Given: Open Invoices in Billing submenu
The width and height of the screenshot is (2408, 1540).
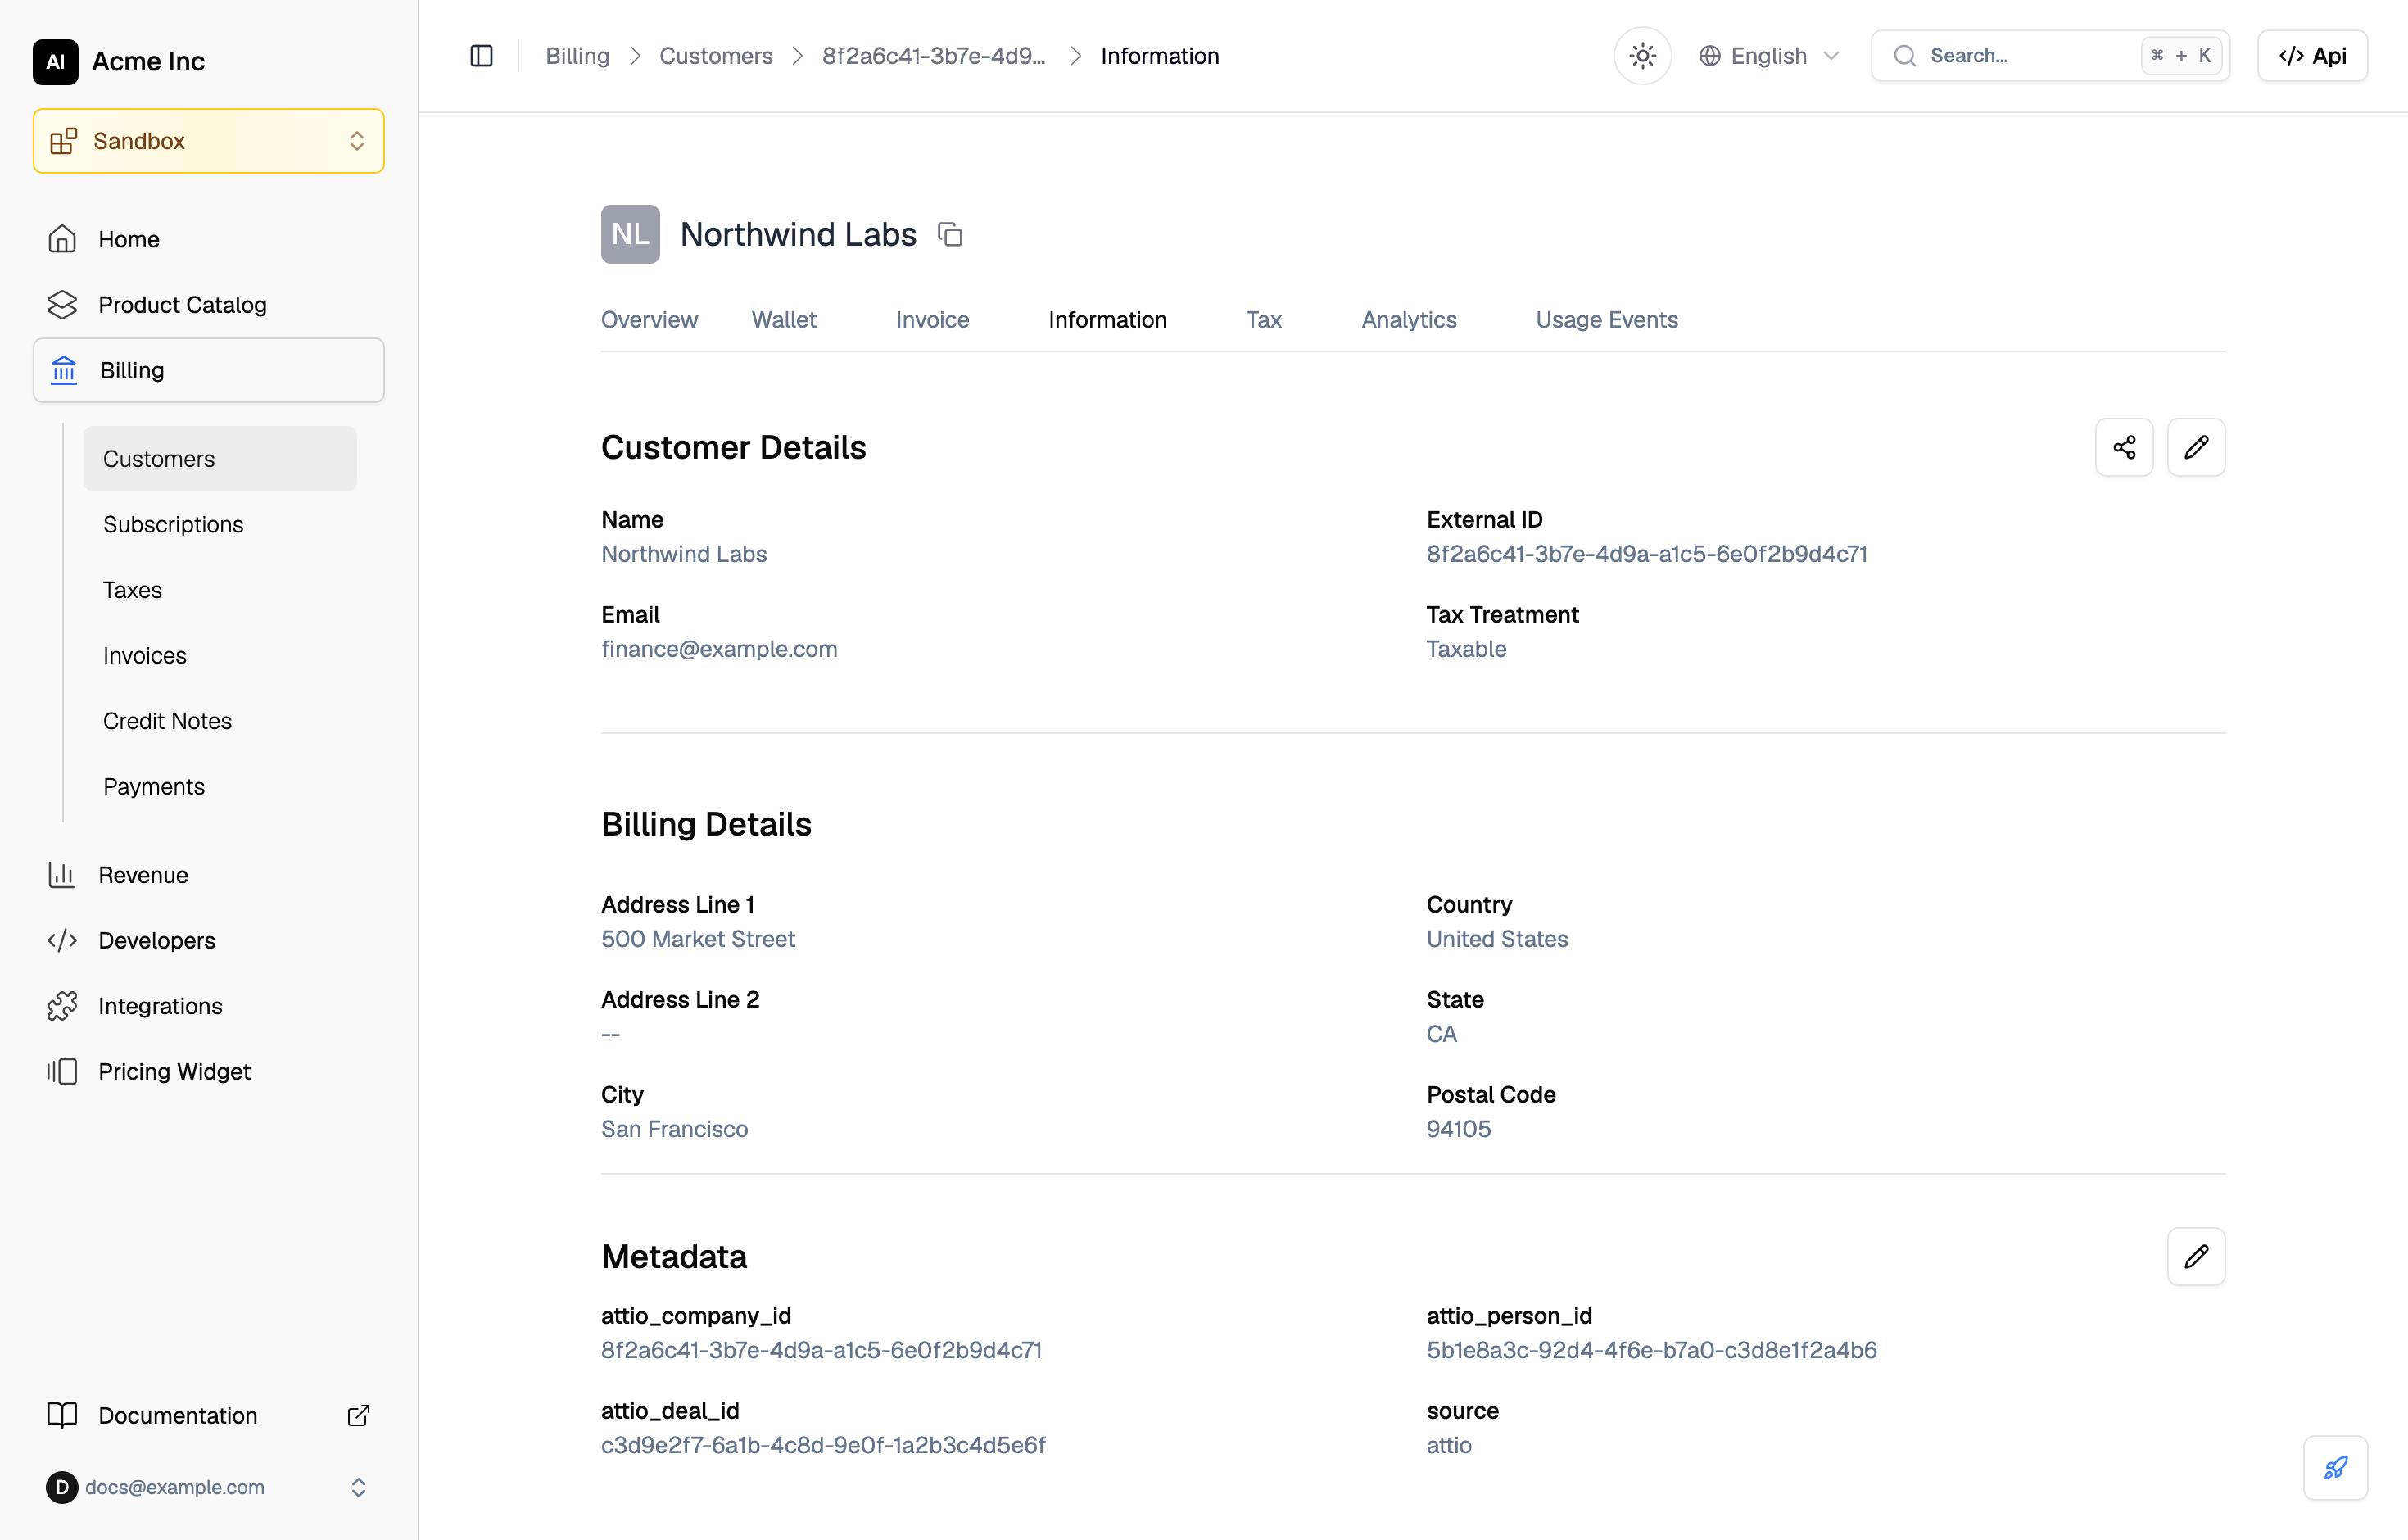Looking at the screenshot, I should click(220, 655).
